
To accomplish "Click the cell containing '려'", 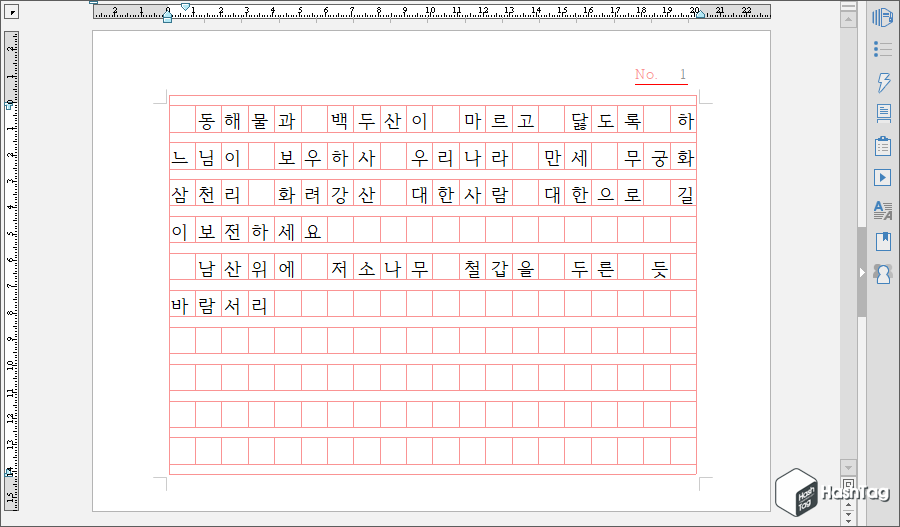I will (314, 193).
